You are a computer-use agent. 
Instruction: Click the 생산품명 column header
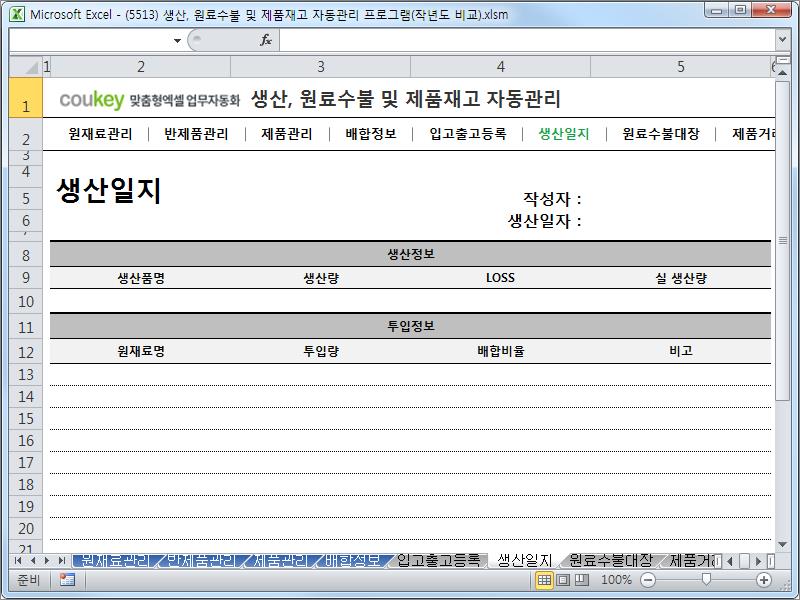(x=141, y=278)
